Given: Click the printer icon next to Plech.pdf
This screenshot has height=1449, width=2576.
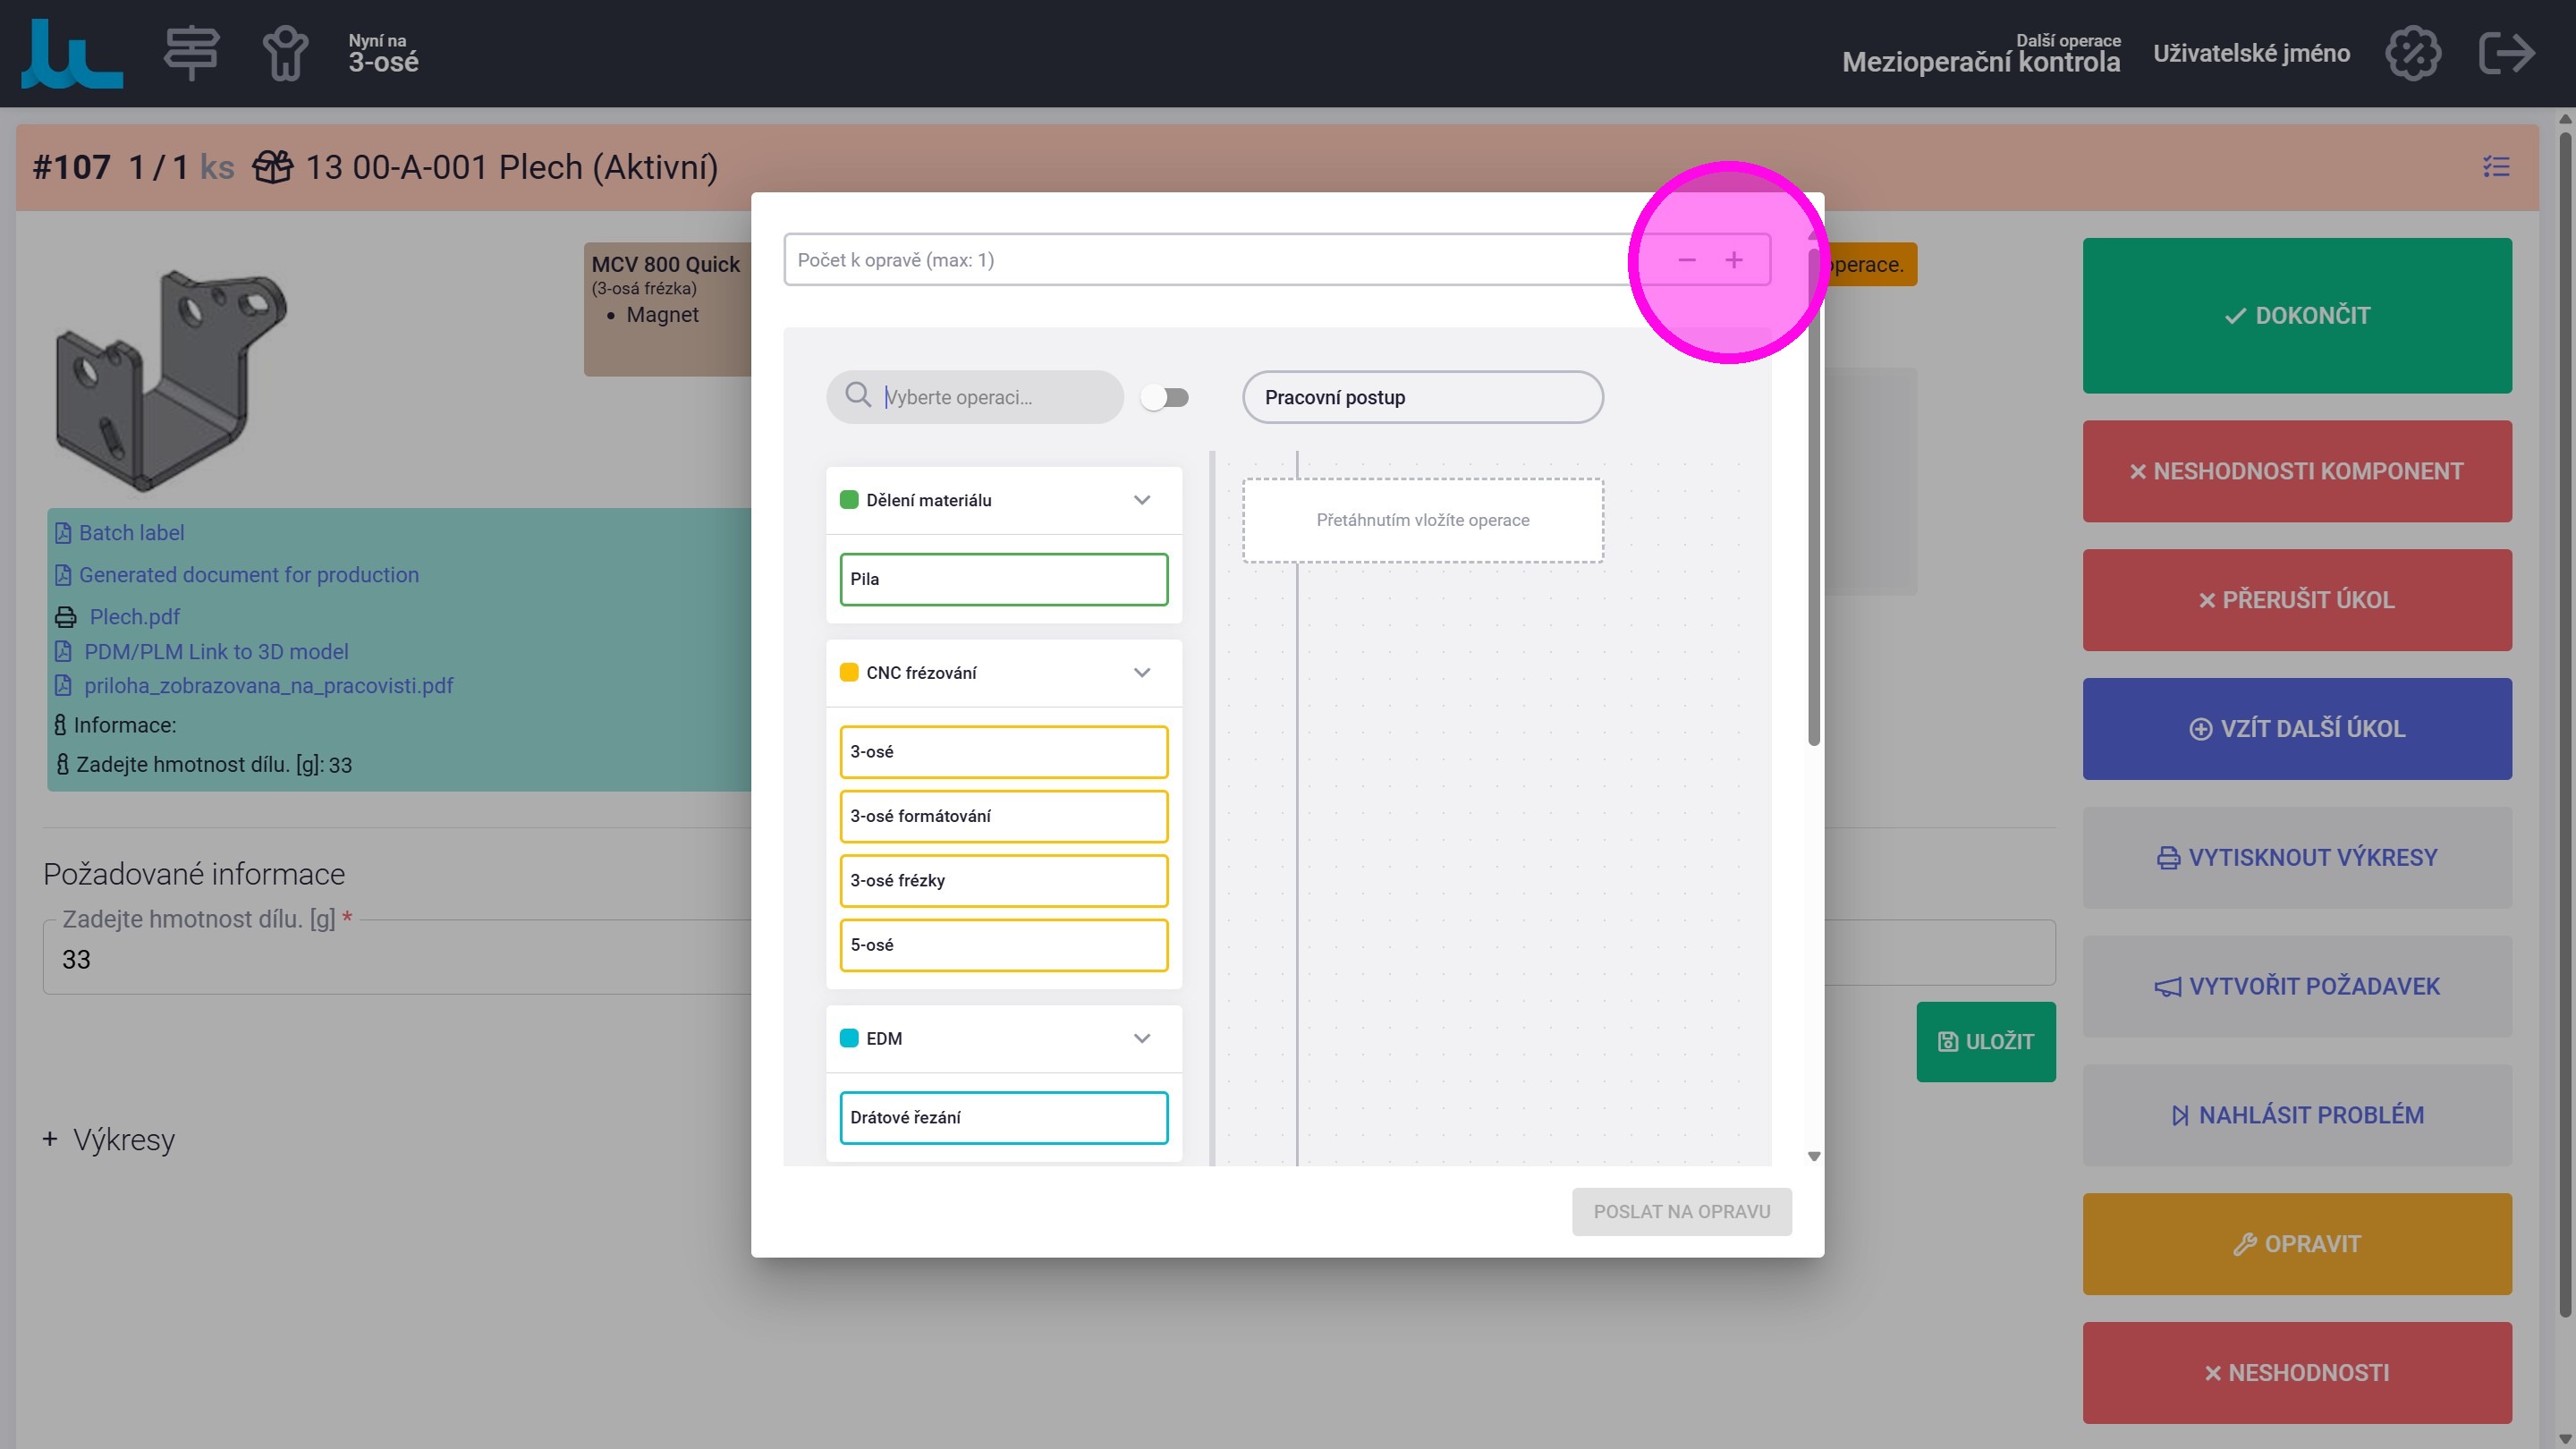Looking at the screenshot, I should 66,617.
